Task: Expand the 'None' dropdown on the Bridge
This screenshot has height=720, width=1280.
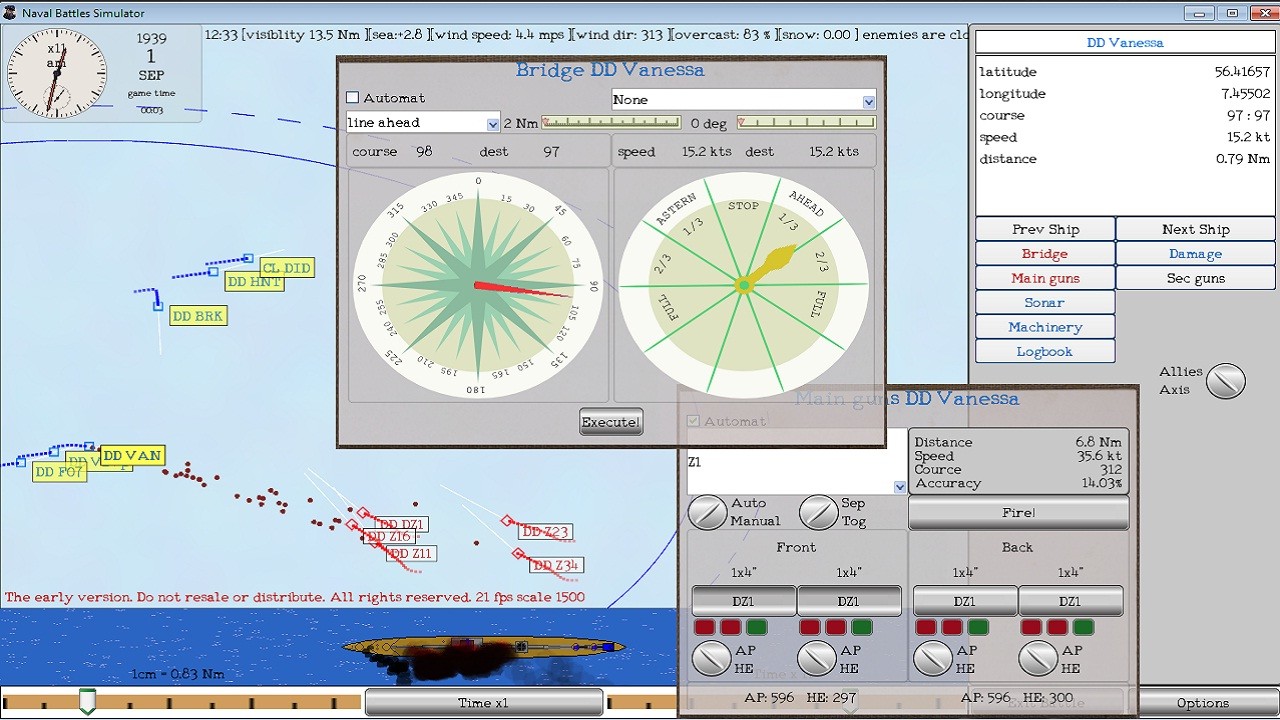Action: (x=868, y=100)
